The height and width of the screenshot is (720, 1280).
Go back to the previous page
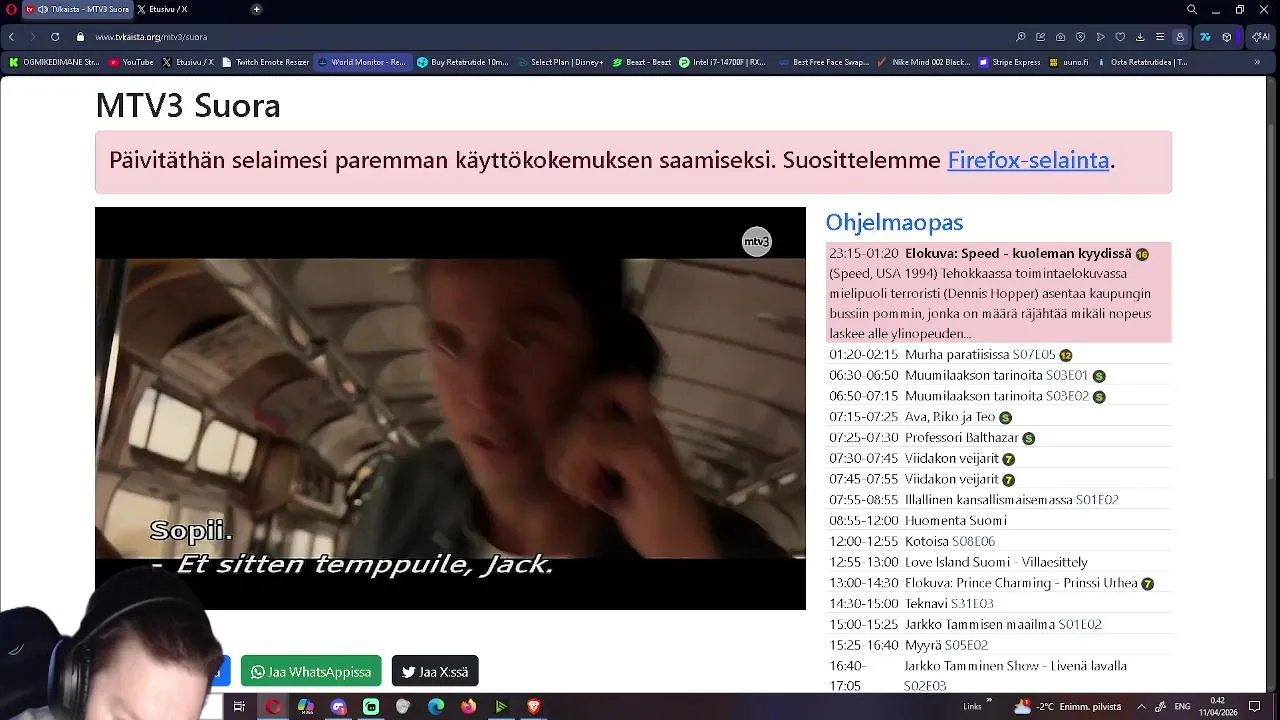pyautogui.click(x=11, y=37)
